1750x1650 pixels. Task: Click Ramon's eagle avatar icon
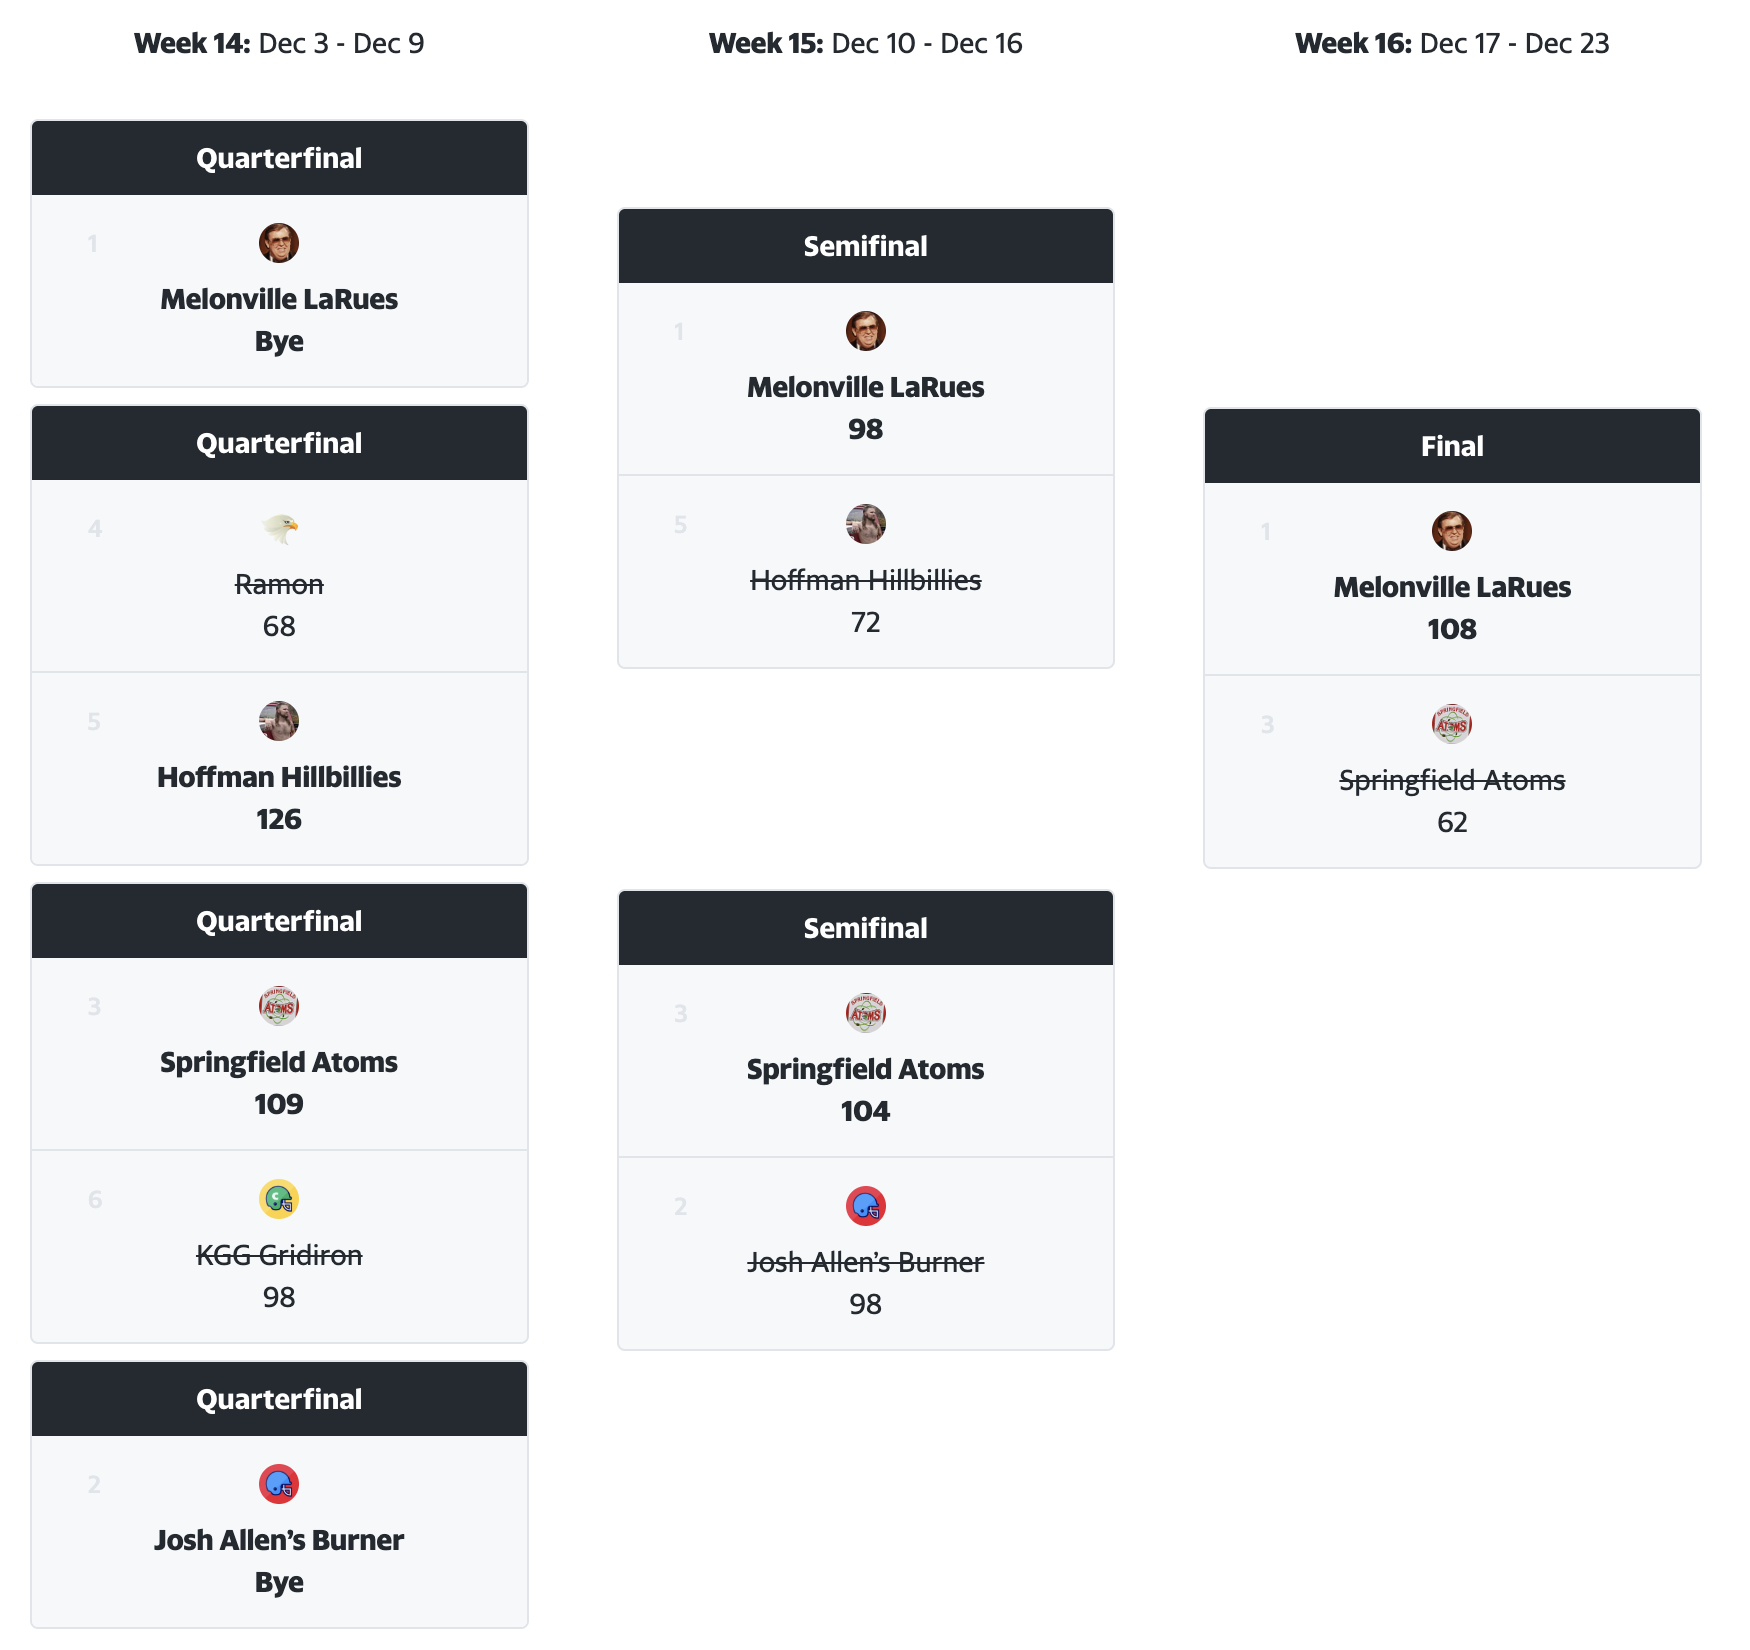pos(279,528)
